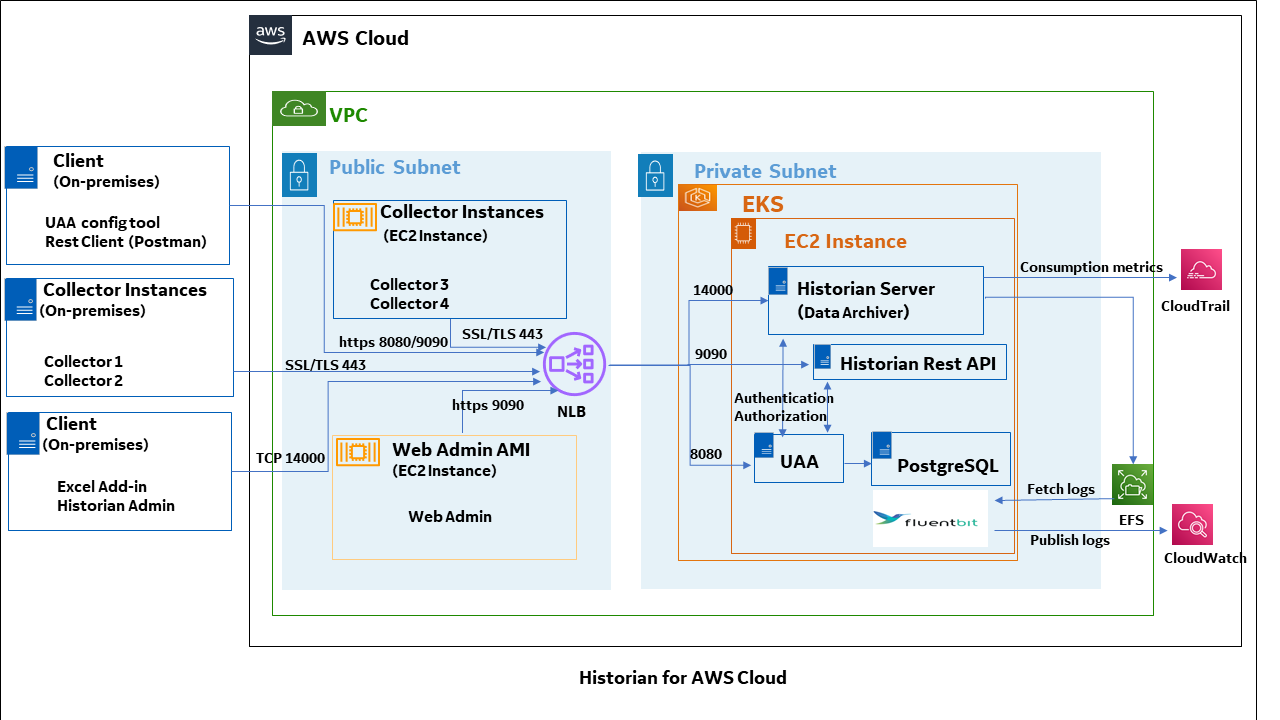The image size is (1280, 720).
Task: Click the Private Subnet lock icon
Action: 655,174
